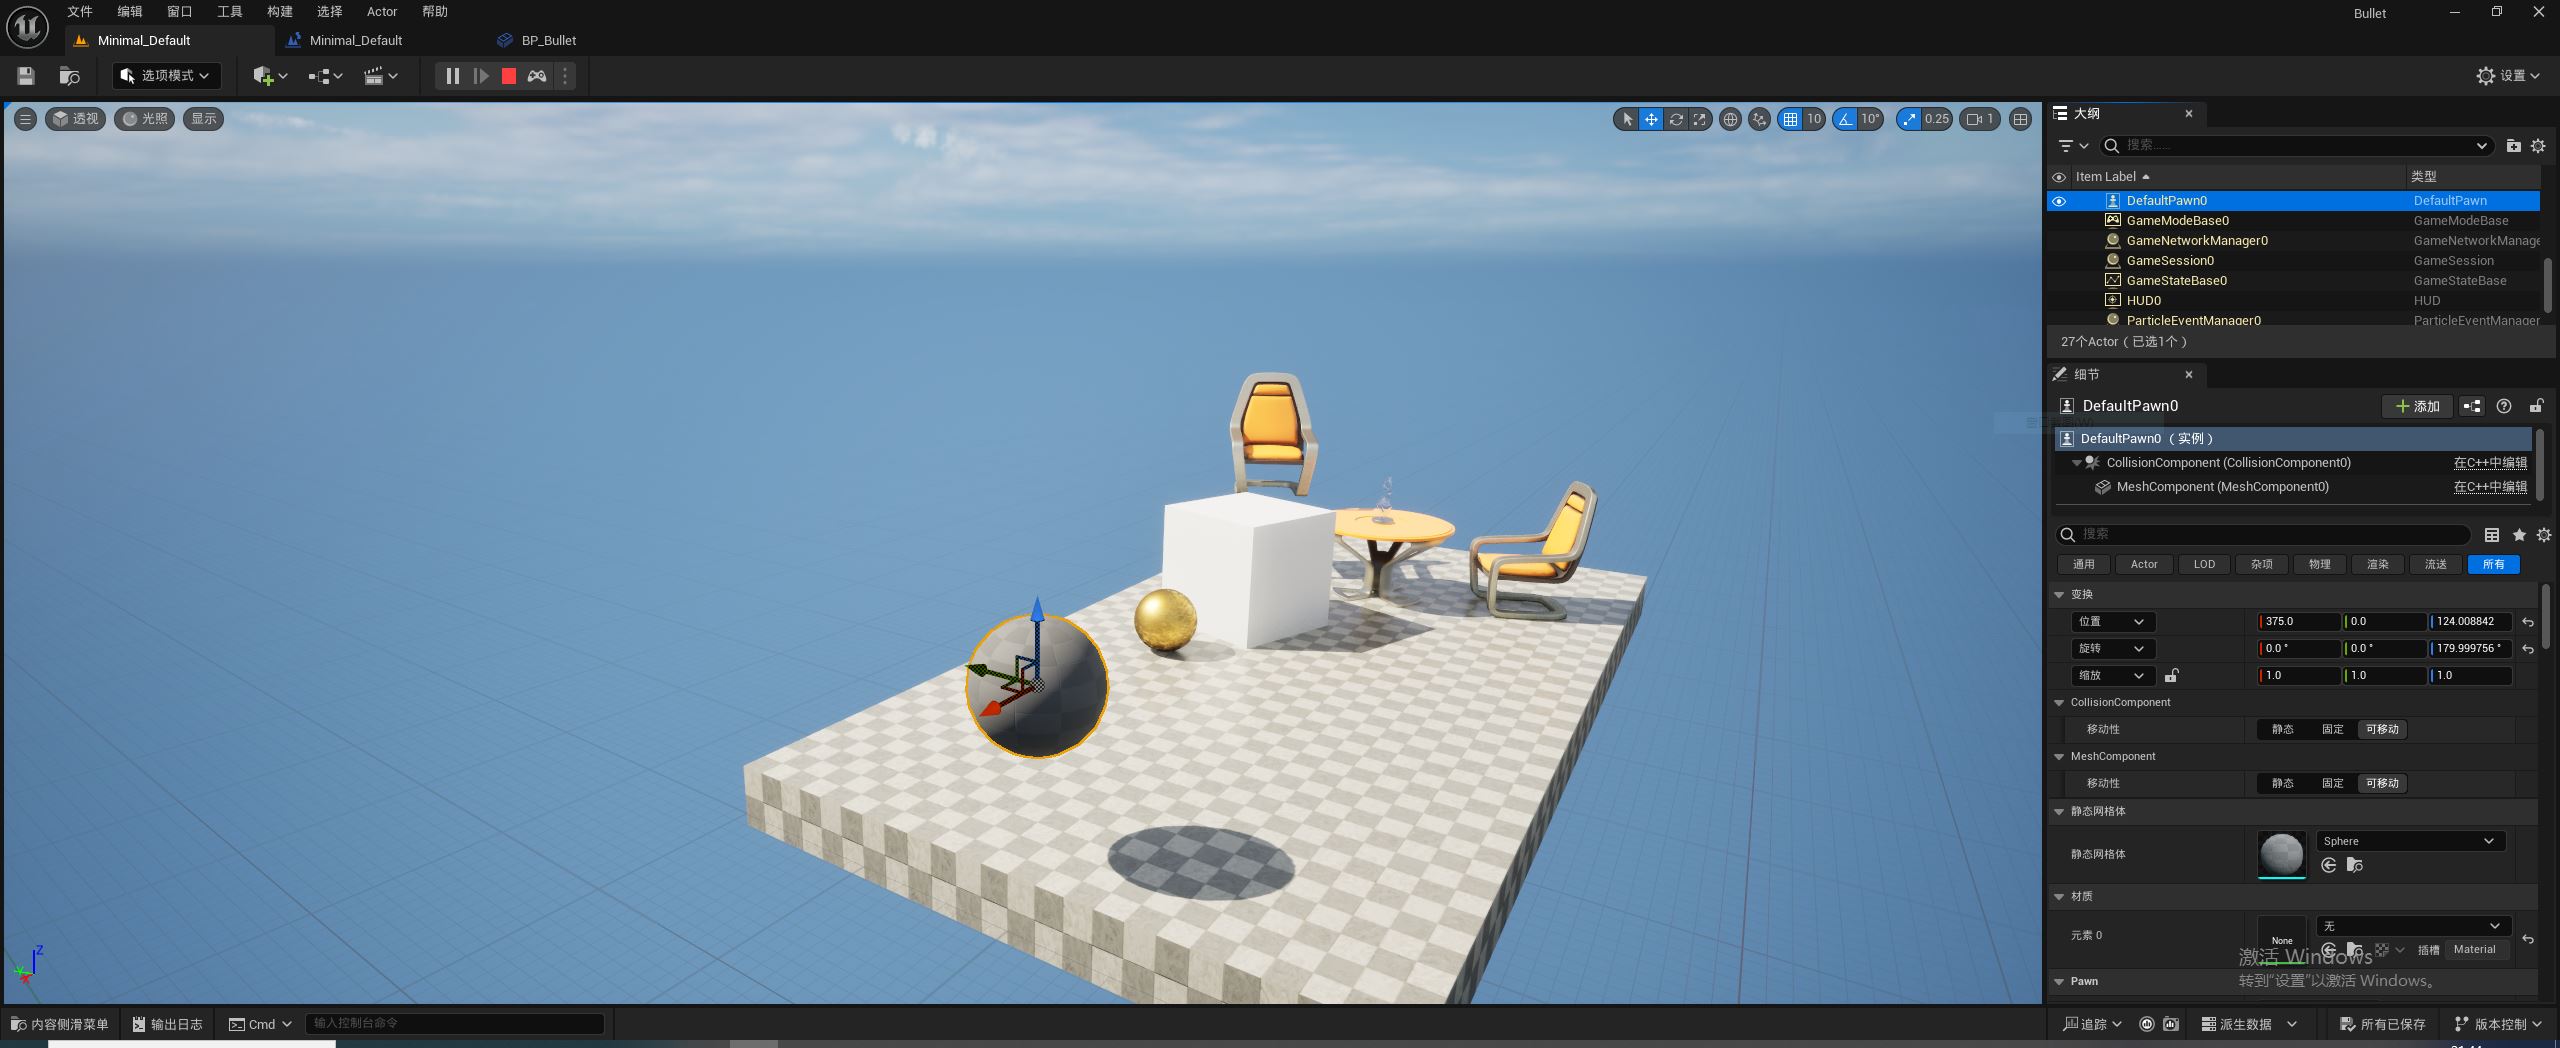Open camera speed setting
Screen dimensions: 2560x1048
[x=1980, y=119]
